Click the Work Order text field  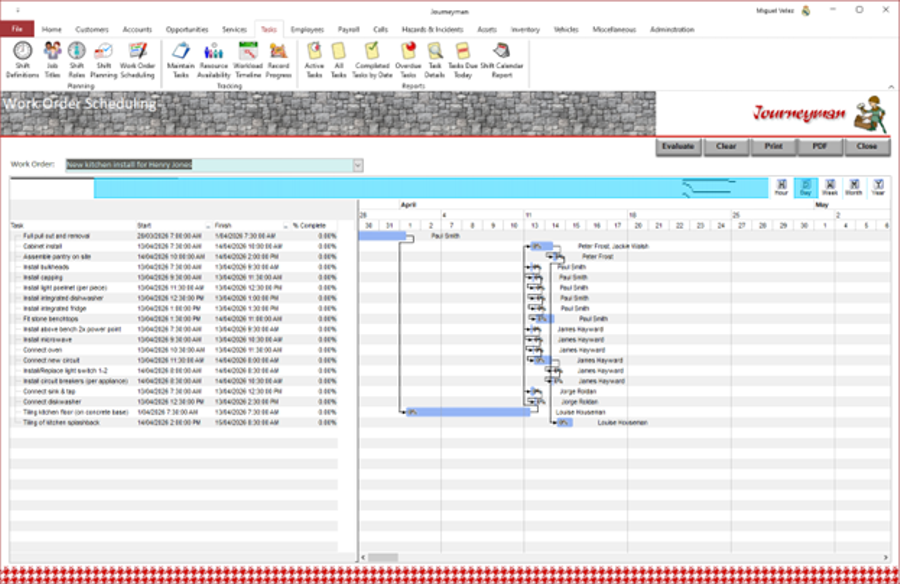coord(209,165)
